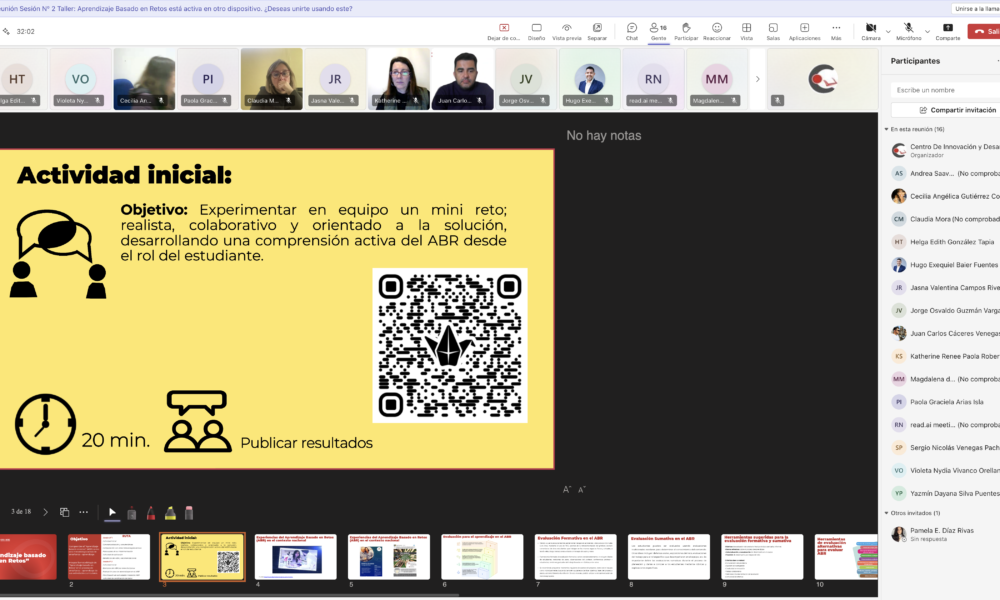Click the red Salir hang-up button
The image size is (1000, 600).
tap(984, 31)
